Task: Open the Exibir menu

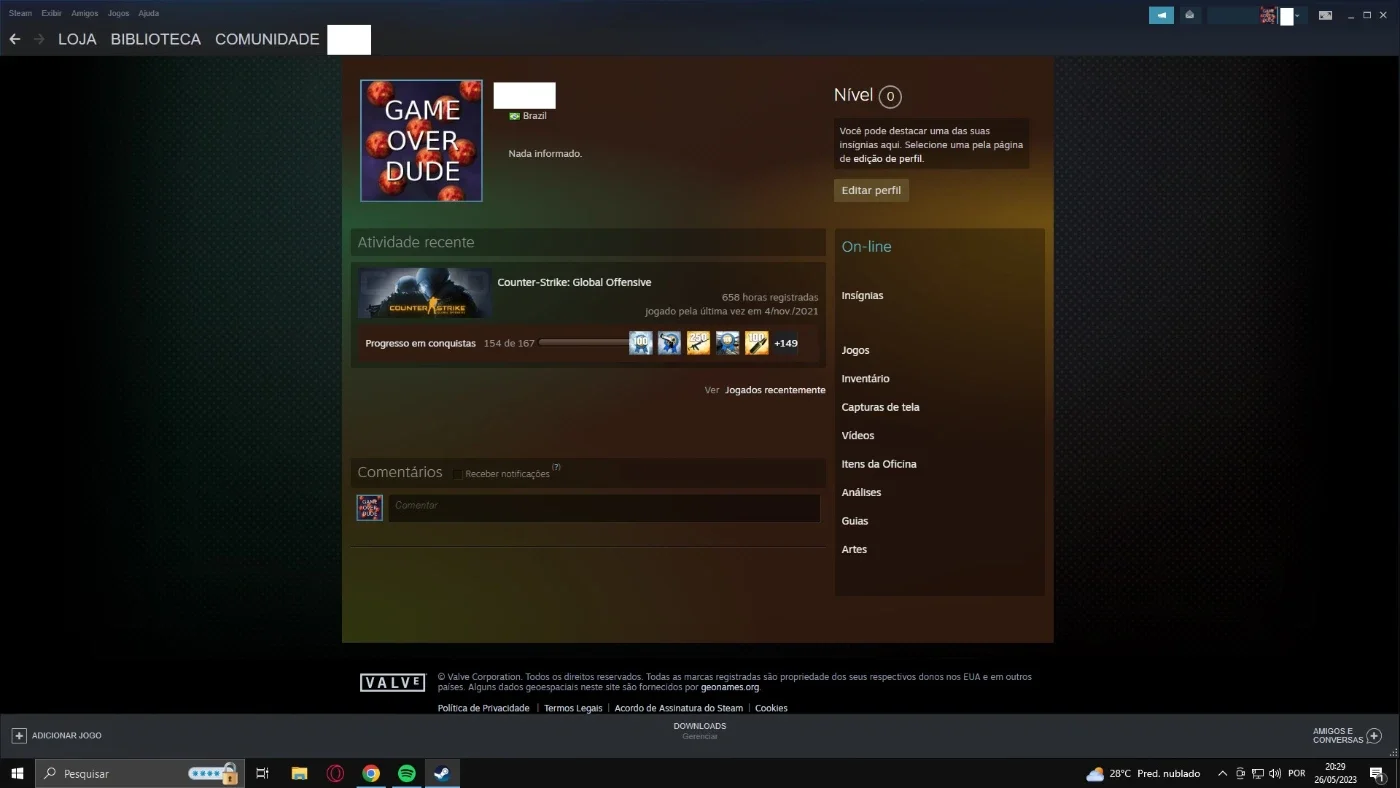Action: point(51,14)
